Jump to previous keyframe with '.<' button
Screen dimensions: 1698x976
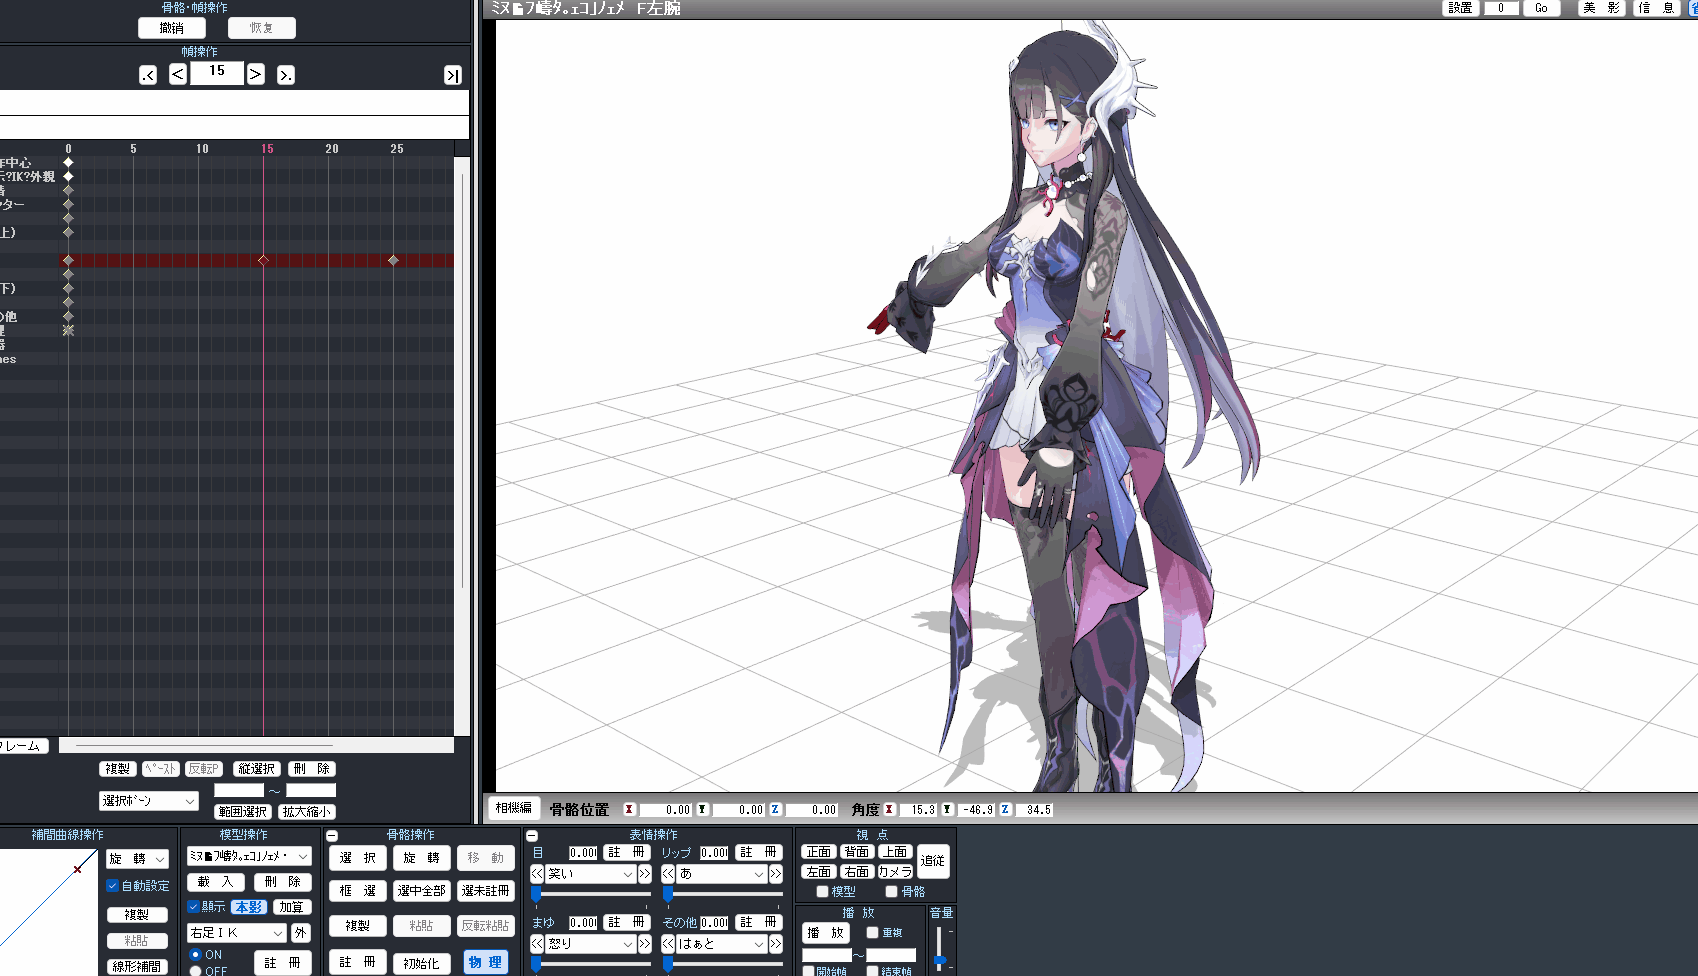[x=148, y=75]
